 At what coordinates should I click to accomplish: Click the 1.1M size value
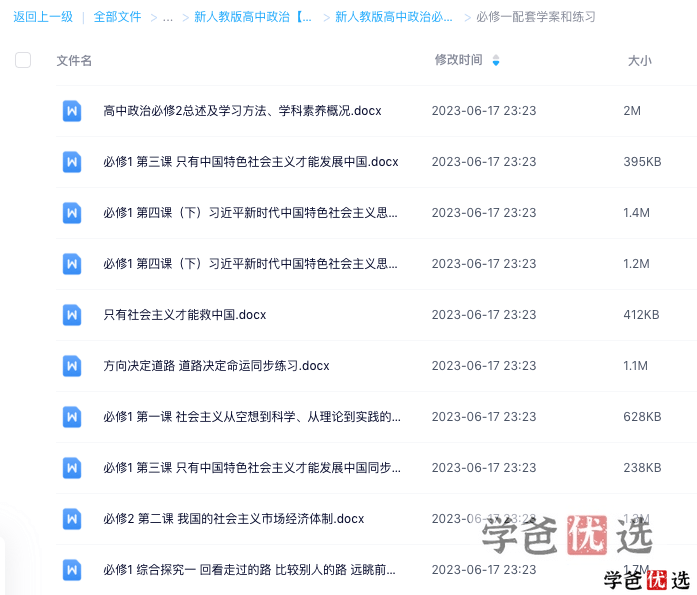click(x=635, y=366)
